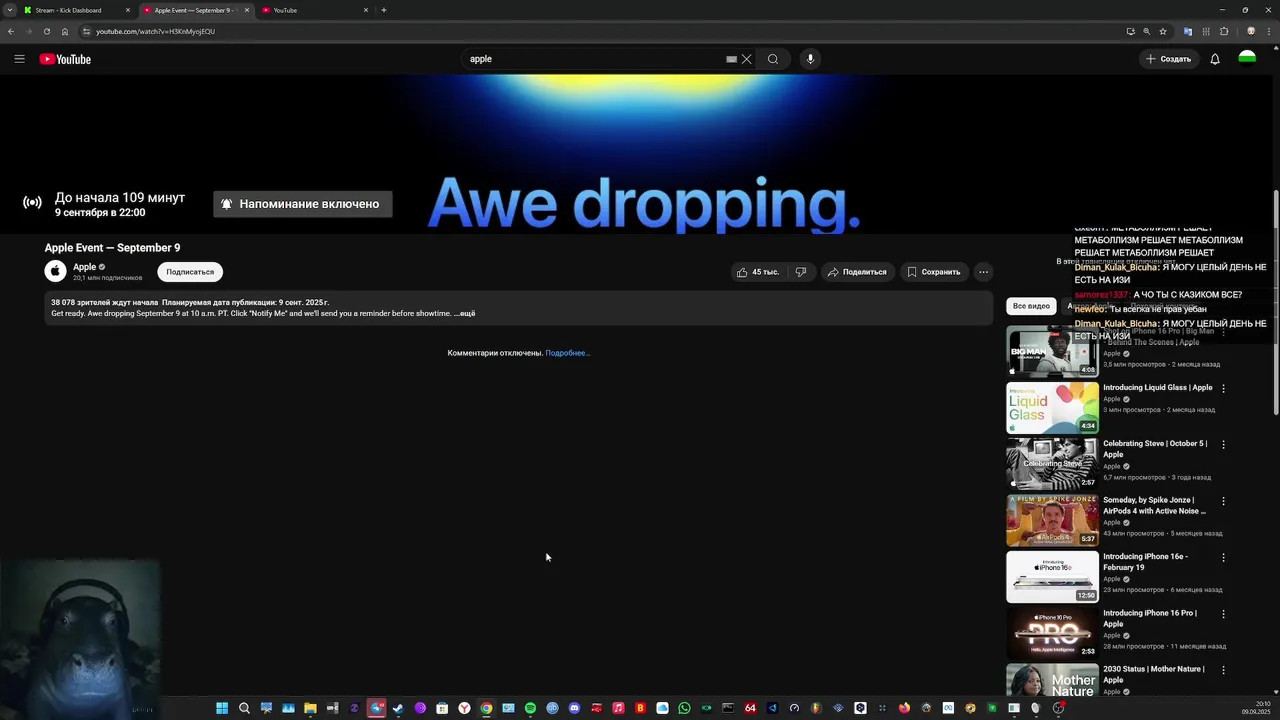Open options for Someday by Spike Jonze video
Image resolution: width=1280 pixels, height=720 pixels.
tap(1223, 501)
